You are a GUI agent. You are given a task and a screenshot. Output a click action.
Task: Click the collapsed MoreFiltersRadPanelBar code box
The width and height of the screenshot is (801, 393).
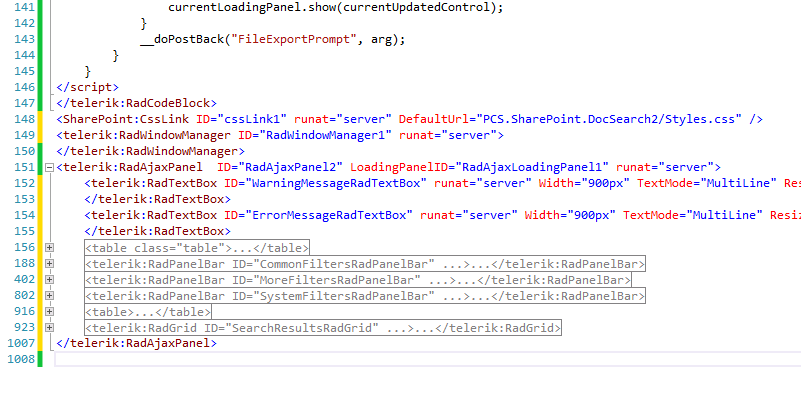358,280
